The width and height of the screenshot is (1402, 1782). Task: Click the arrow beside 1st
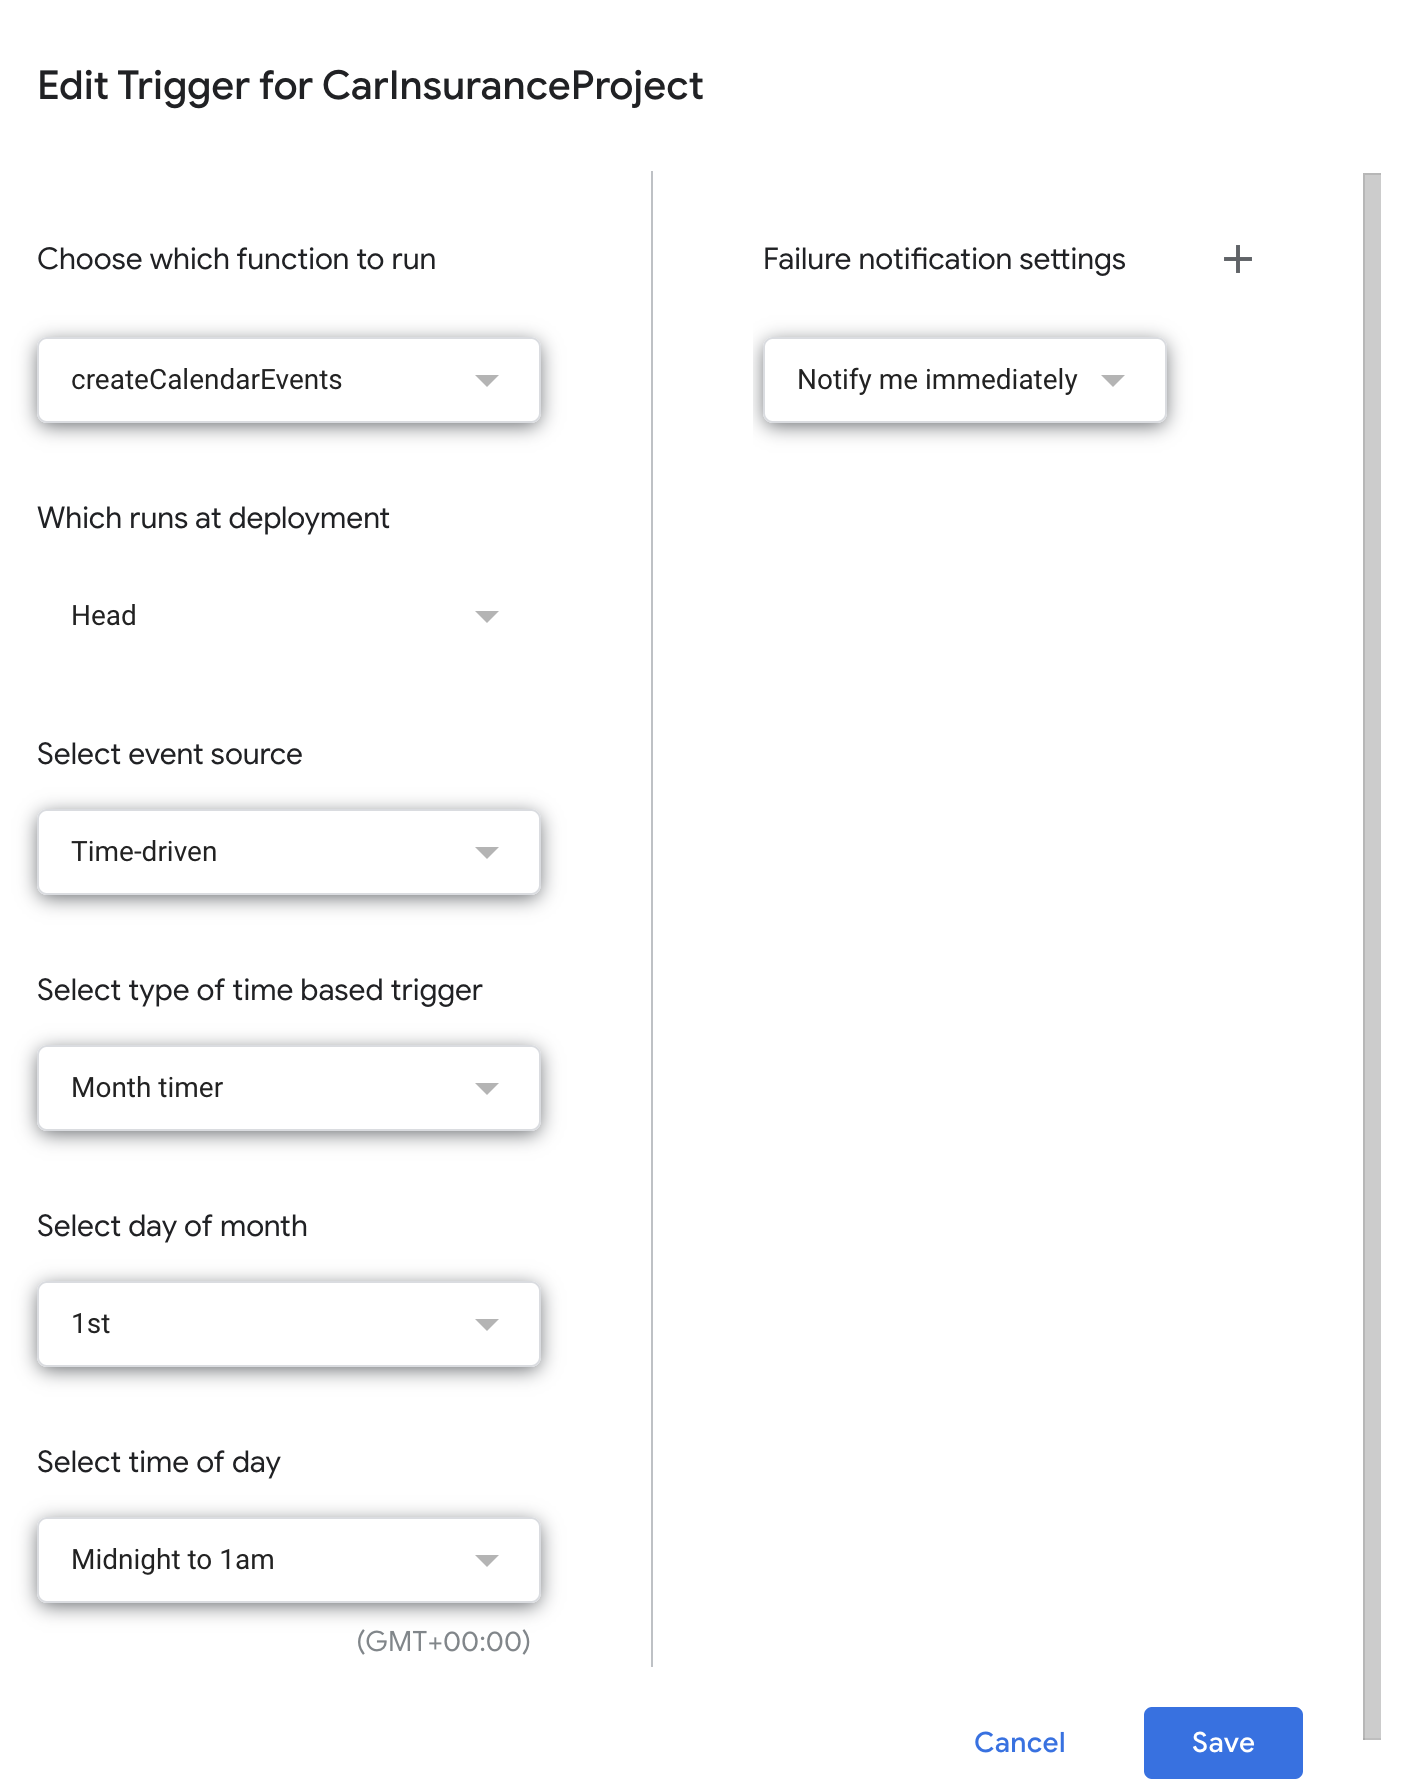click(x=487, y=1324)
